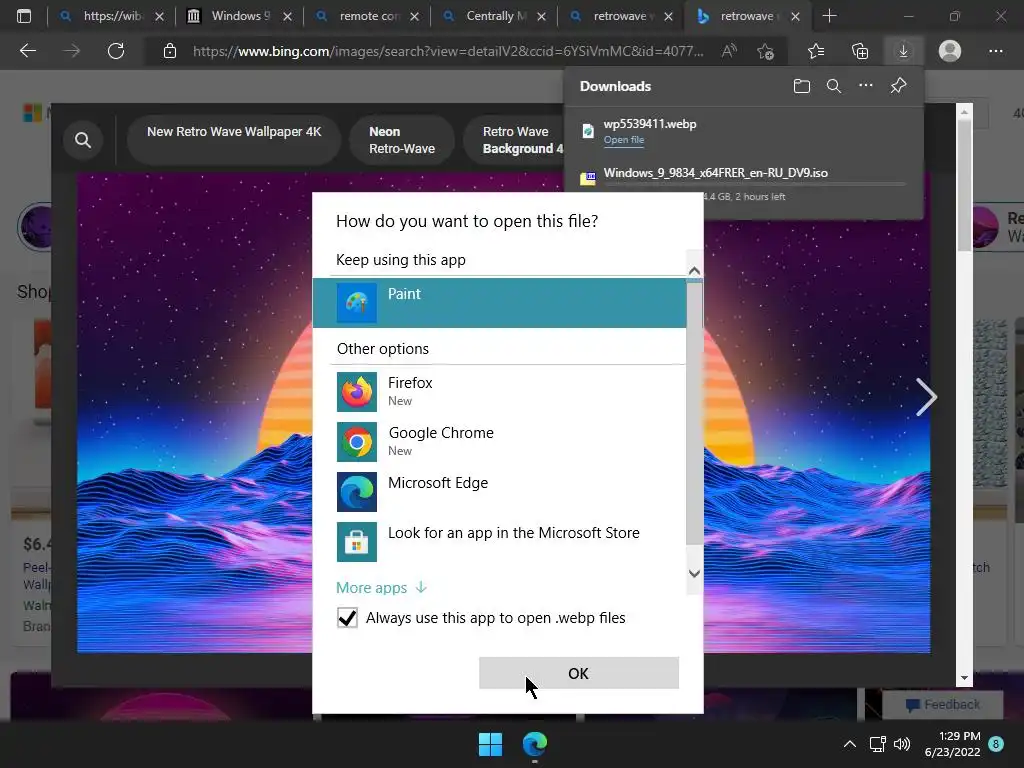Screen dimensions: 1024x768
Task: Expand the More apps list
Action: click(x=381, y=588)
